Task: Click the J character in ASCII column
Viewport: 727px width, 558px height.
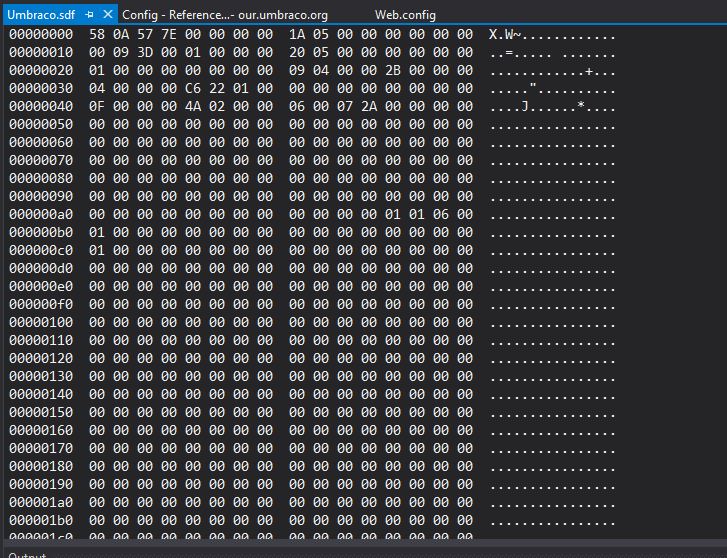Action: [525, 106]
